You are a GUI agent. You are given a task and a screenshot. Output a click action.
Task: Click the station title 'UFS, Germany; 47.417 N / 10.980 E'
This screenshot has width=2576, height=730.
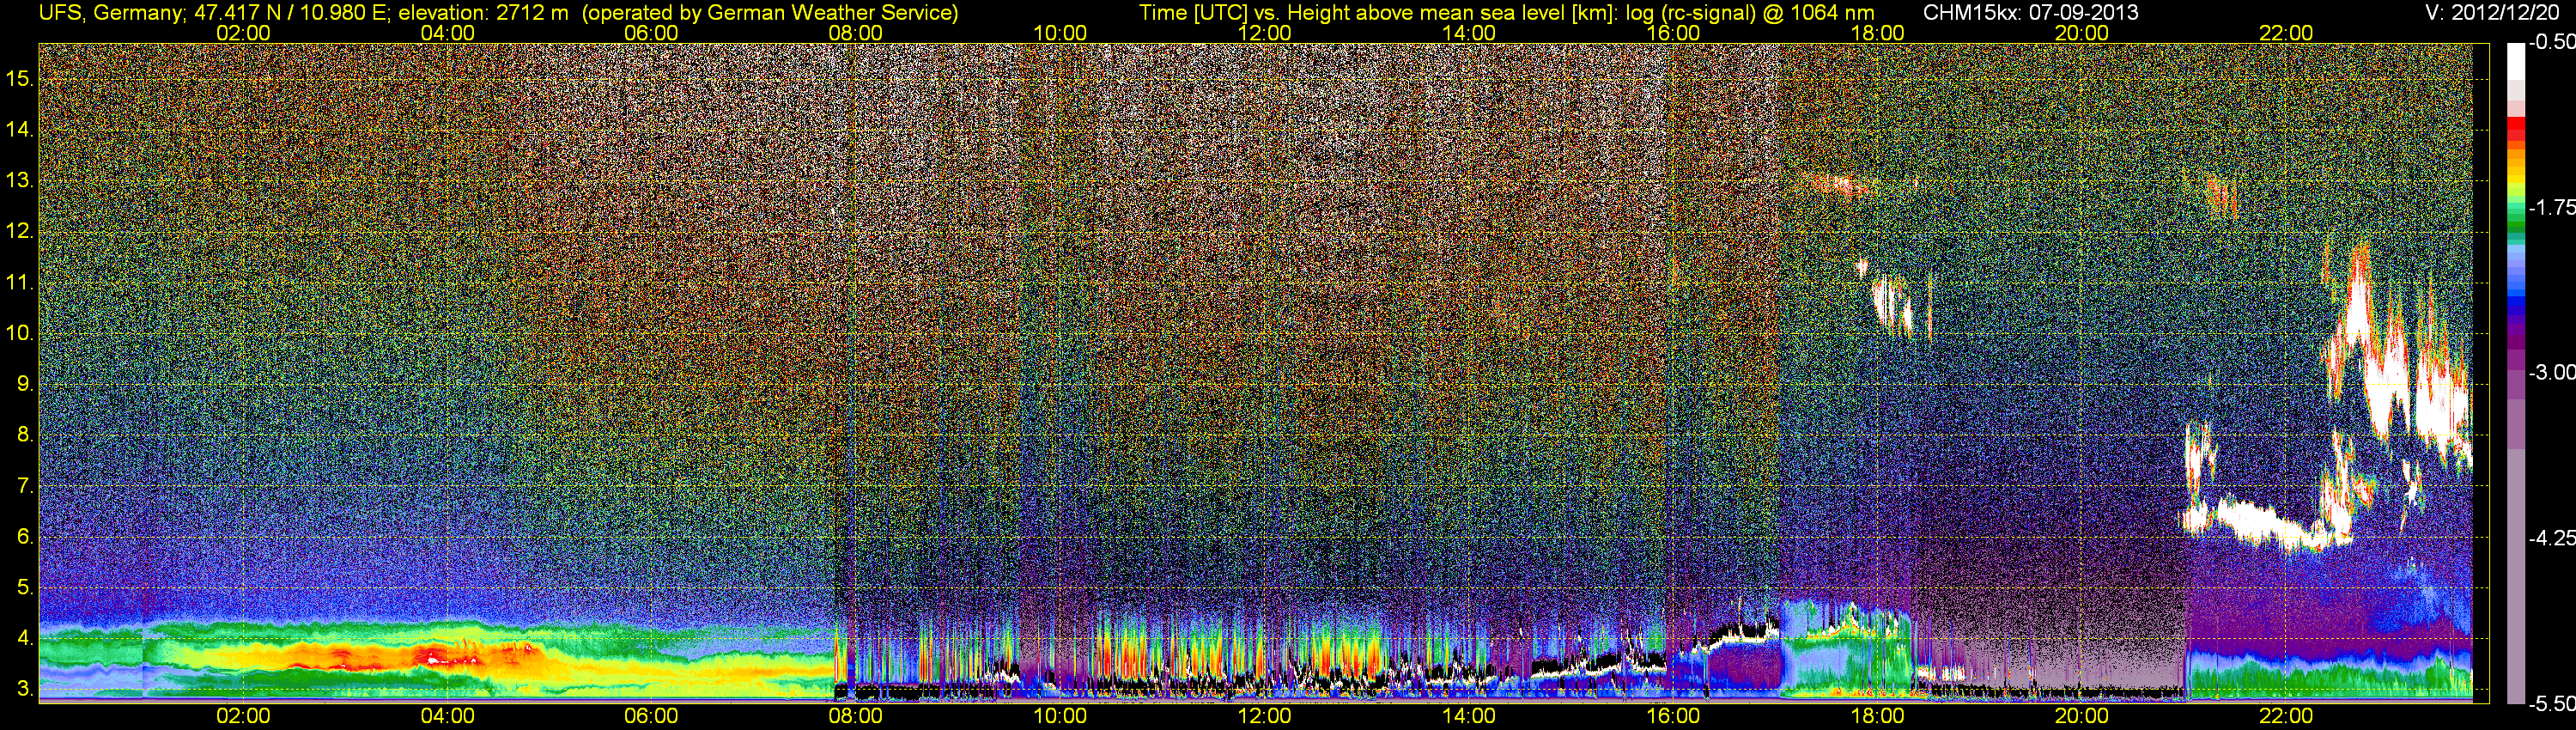click(x=214, y=12)
